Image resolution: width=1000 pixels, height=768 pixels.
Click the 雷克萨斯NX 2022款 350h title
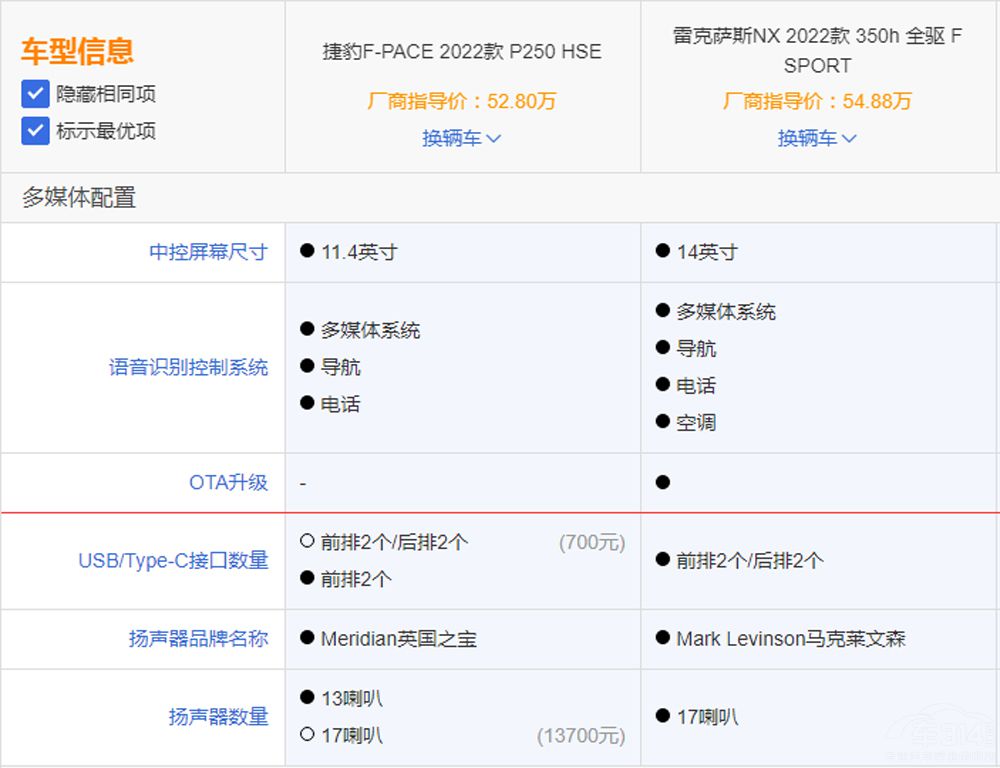click(817, 51)
